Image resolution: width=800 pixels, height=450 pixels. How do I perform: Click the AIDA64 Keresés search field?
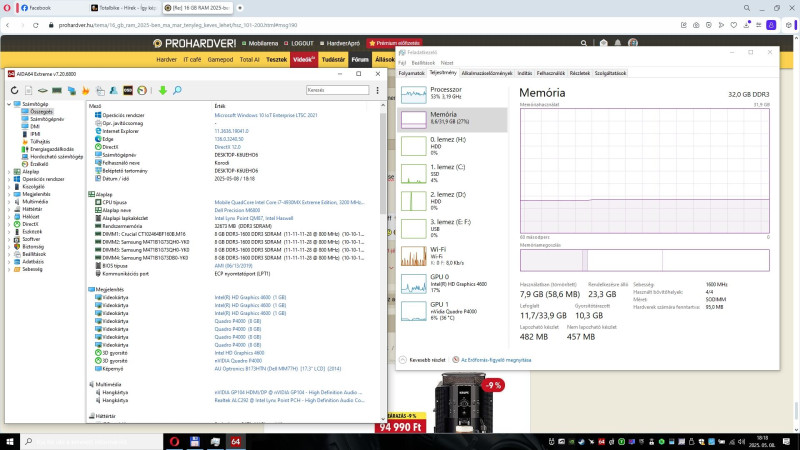click(x=337, y=90)
